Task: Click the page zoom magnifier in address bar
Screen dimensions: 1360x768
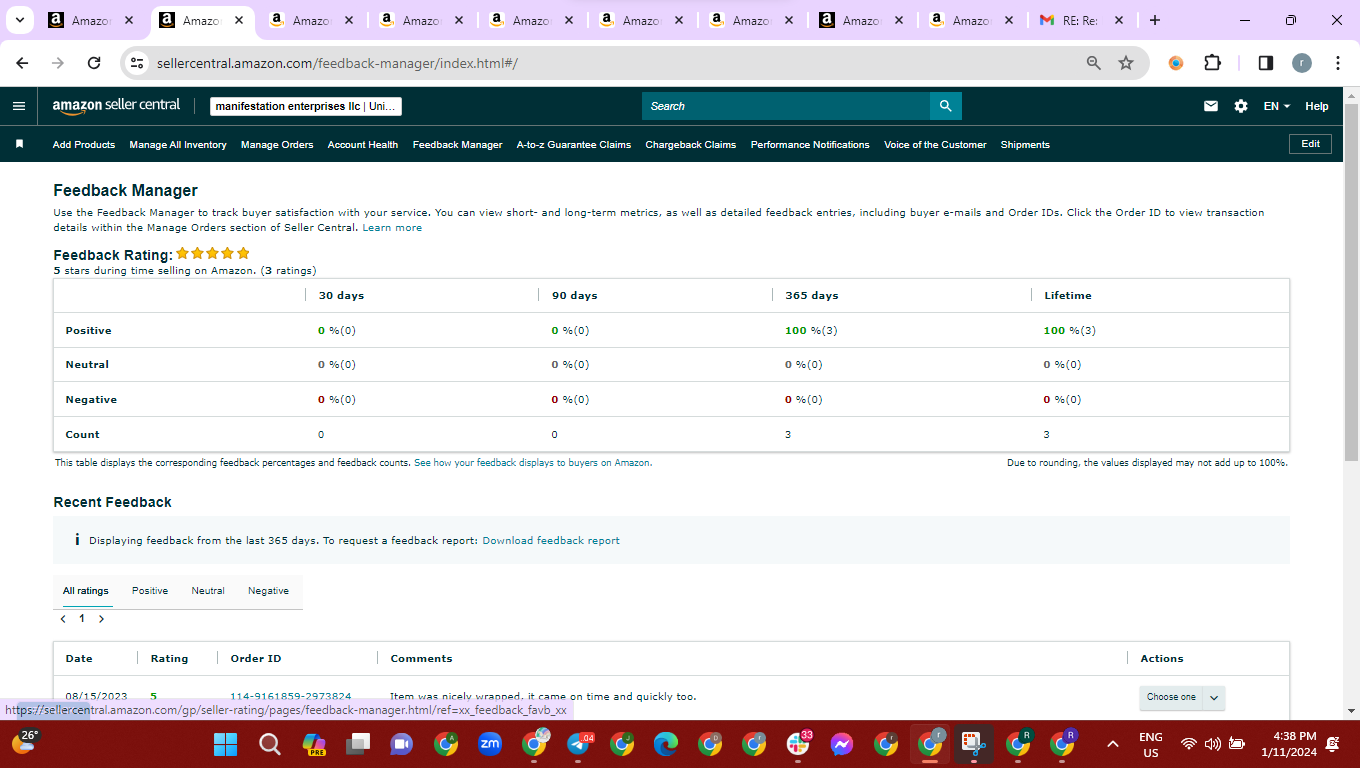Action: tap(1094, 63)
